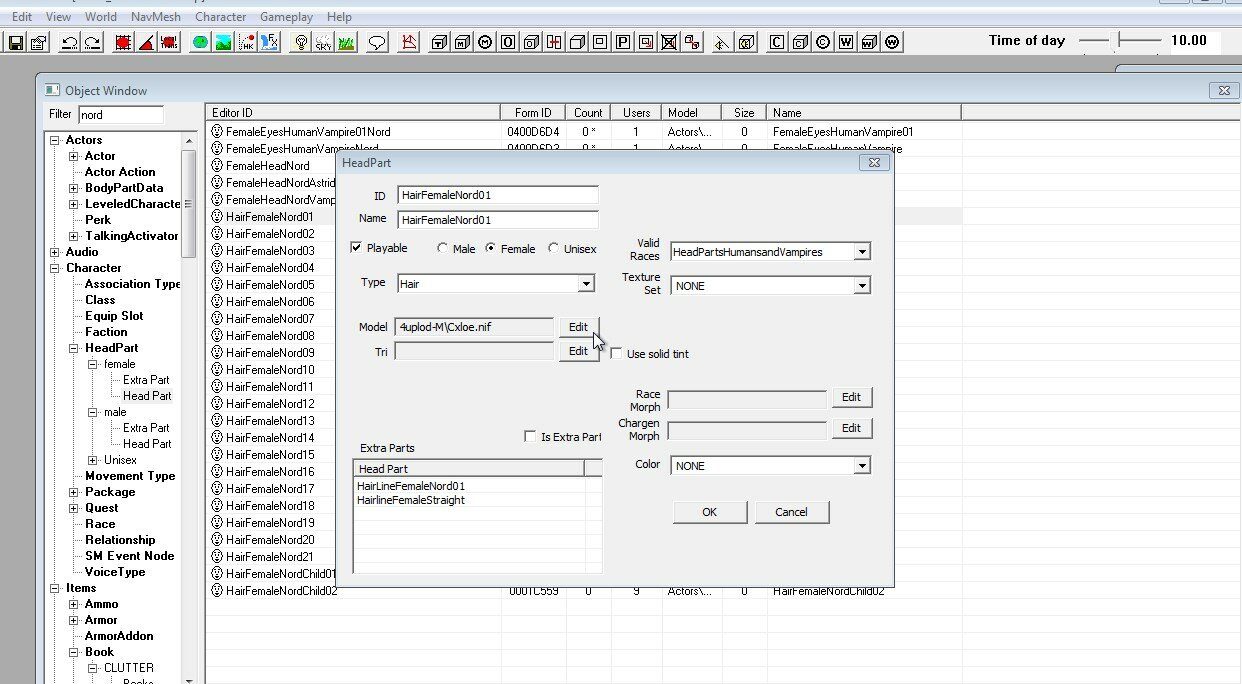Click the cube T toolbar icon
The height and width of the screenshot is (684, 1242).
439,43
